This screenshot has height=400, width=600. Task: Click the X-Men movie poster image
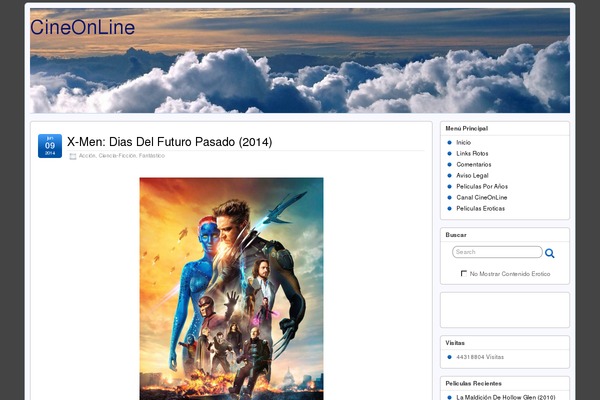point(232,289)
